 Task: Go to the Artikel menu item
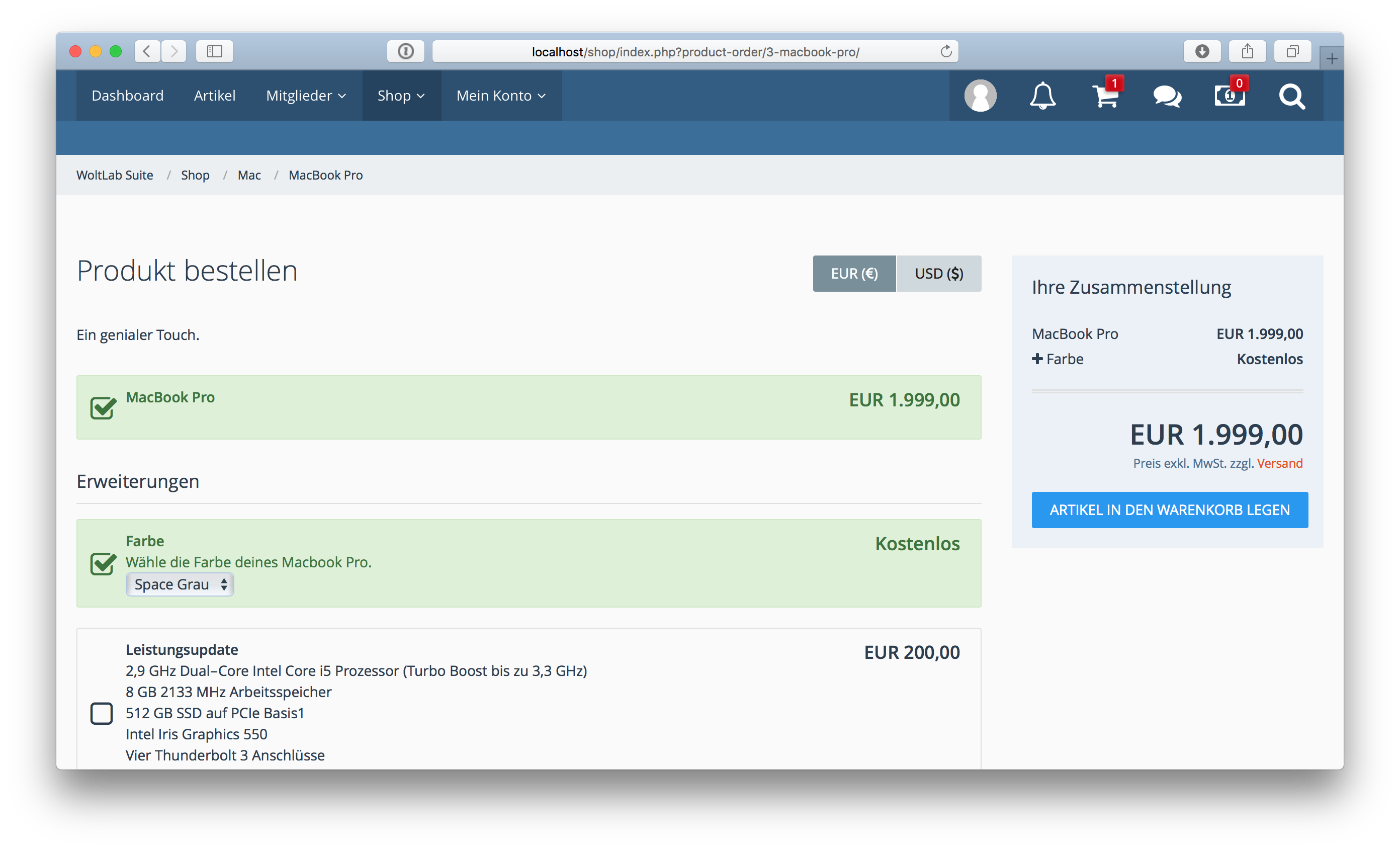coord(215,96)
